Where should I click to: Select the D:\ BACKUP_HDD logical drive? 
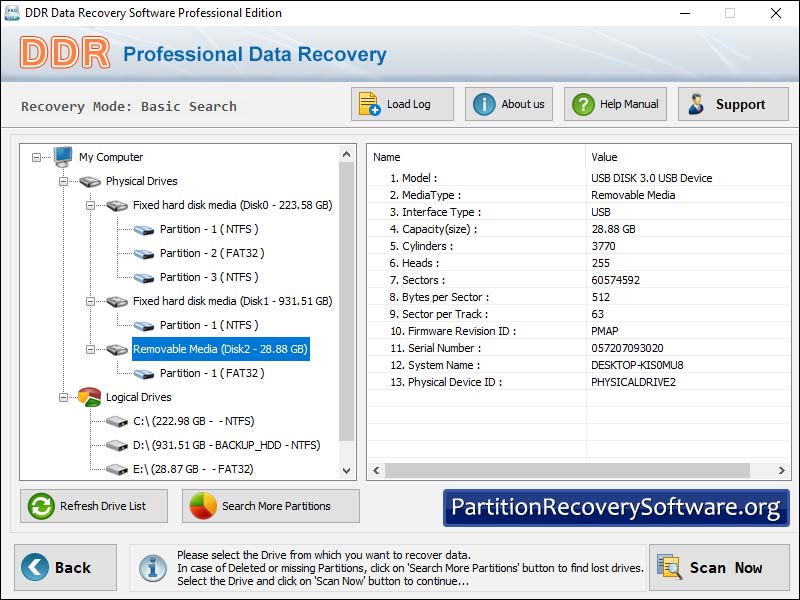(226, 445)
